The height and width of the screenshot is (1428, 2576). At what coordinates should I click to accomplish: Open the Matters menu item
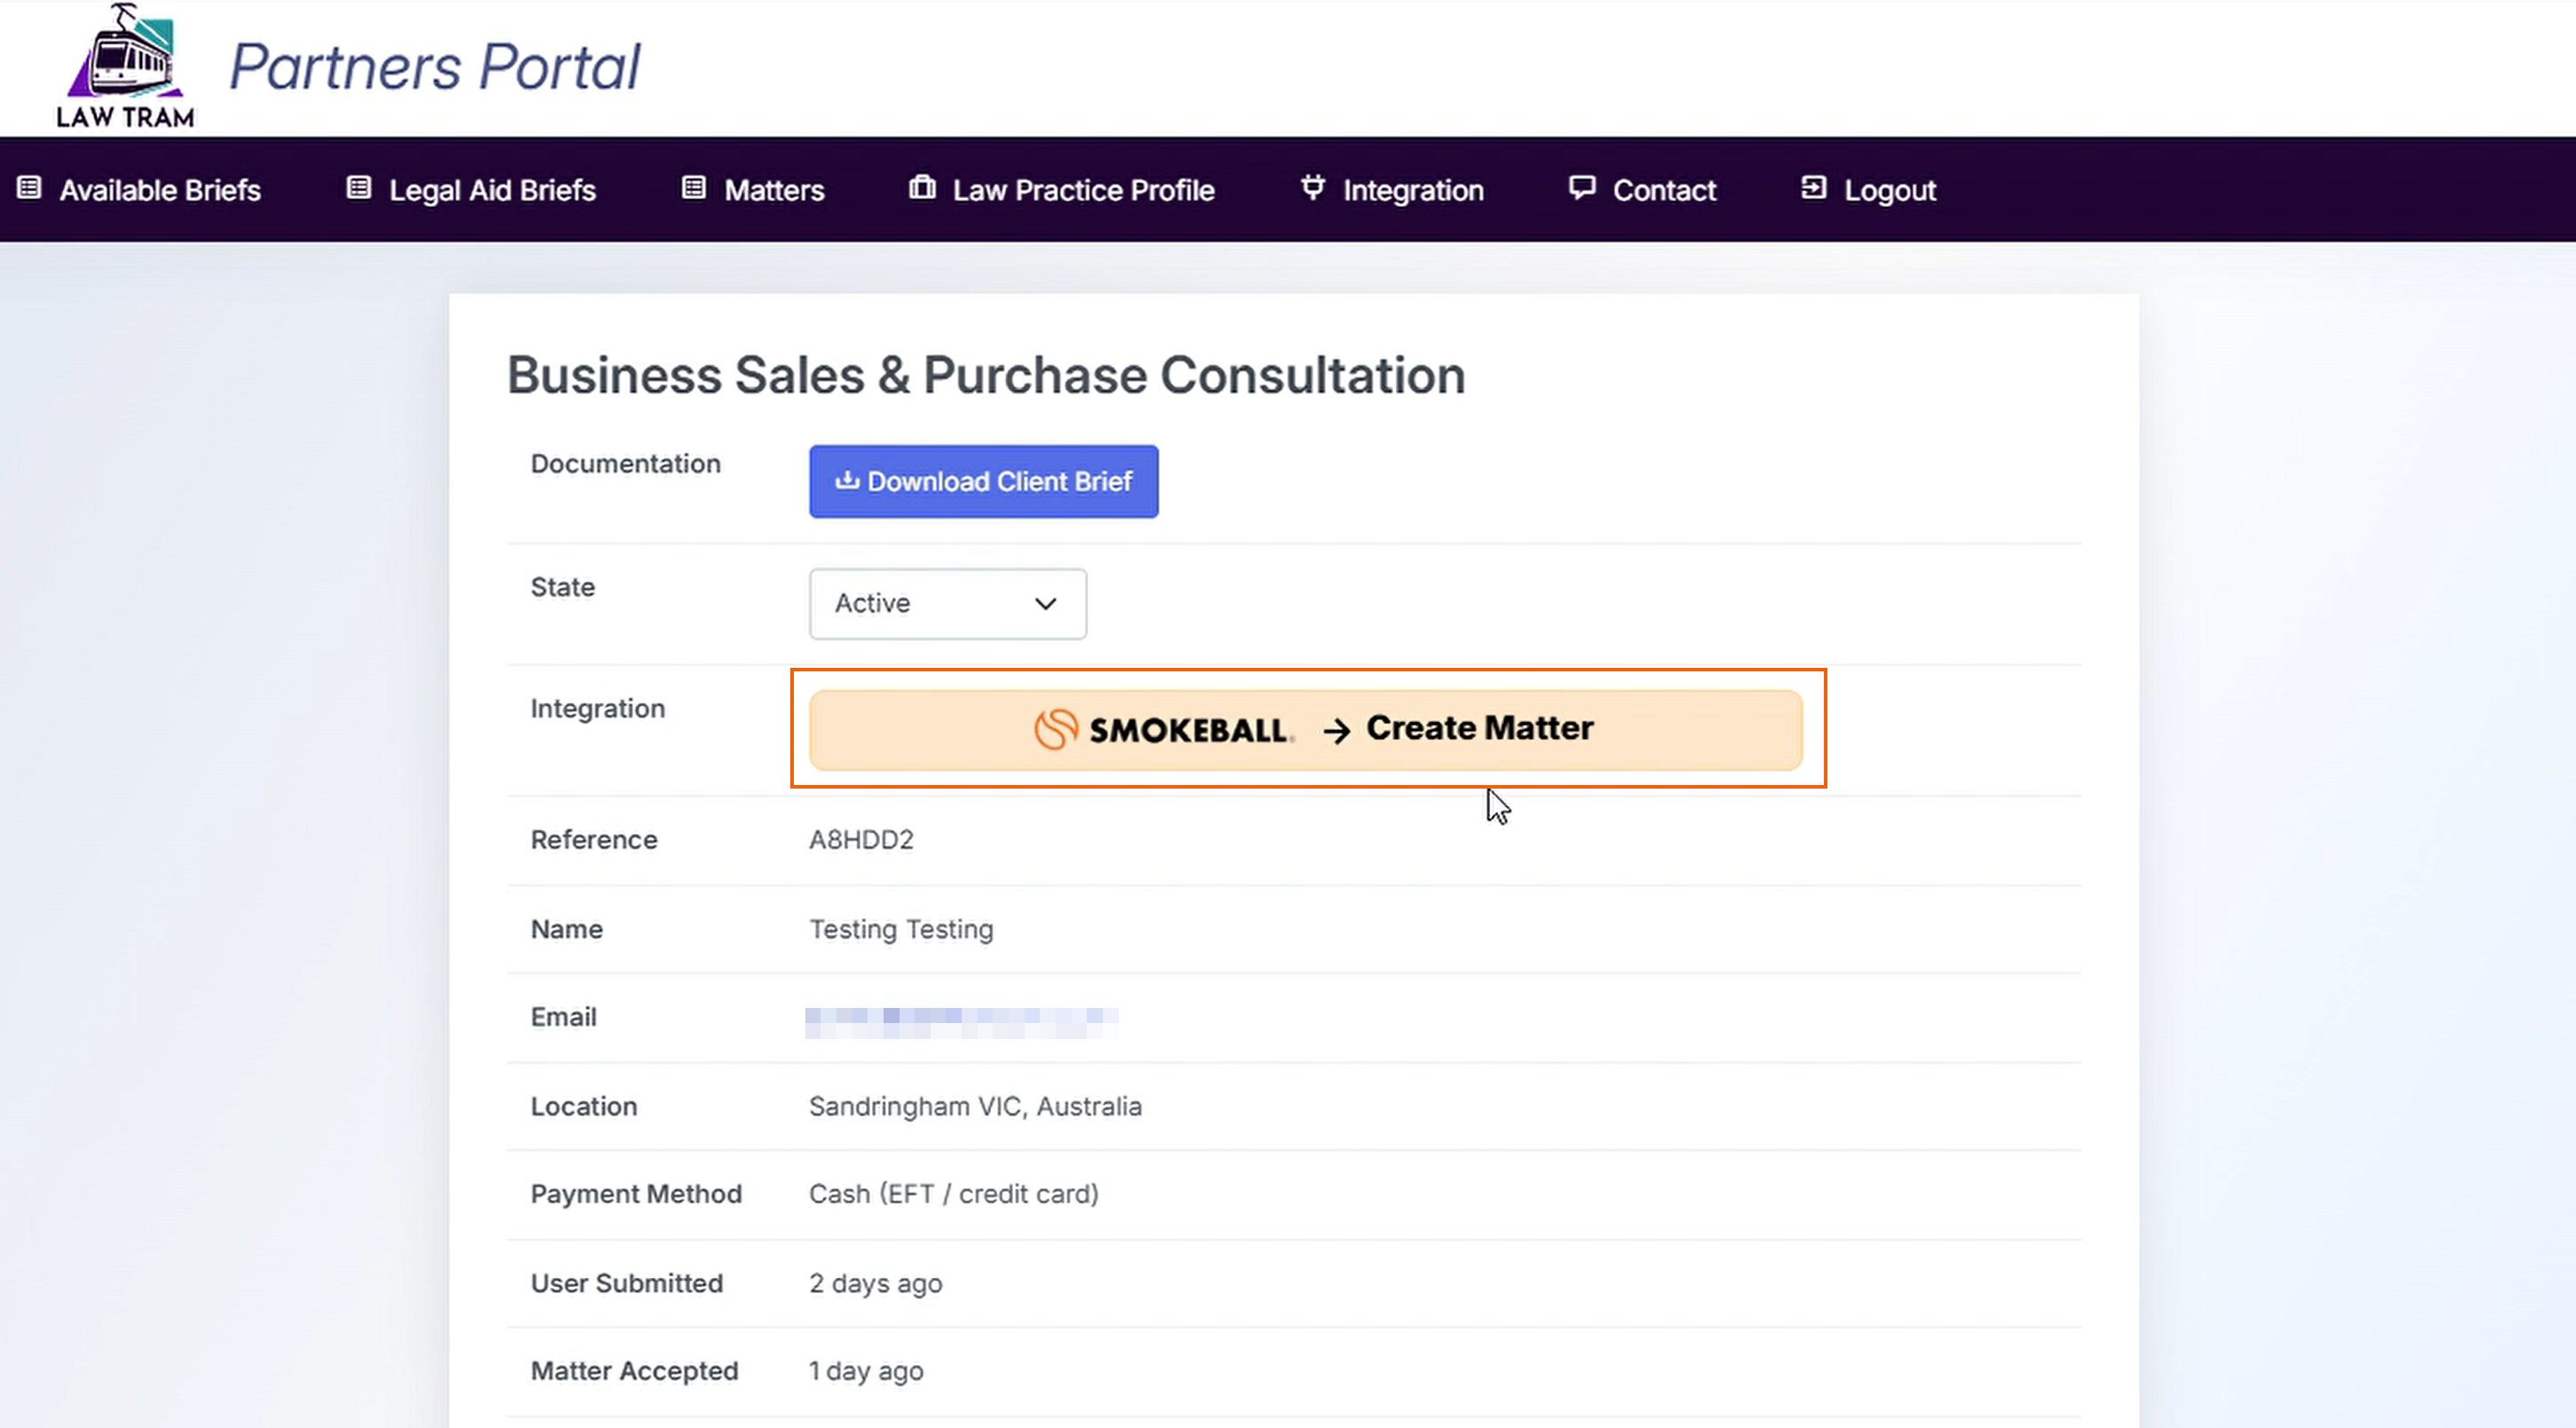coord(773,190)
